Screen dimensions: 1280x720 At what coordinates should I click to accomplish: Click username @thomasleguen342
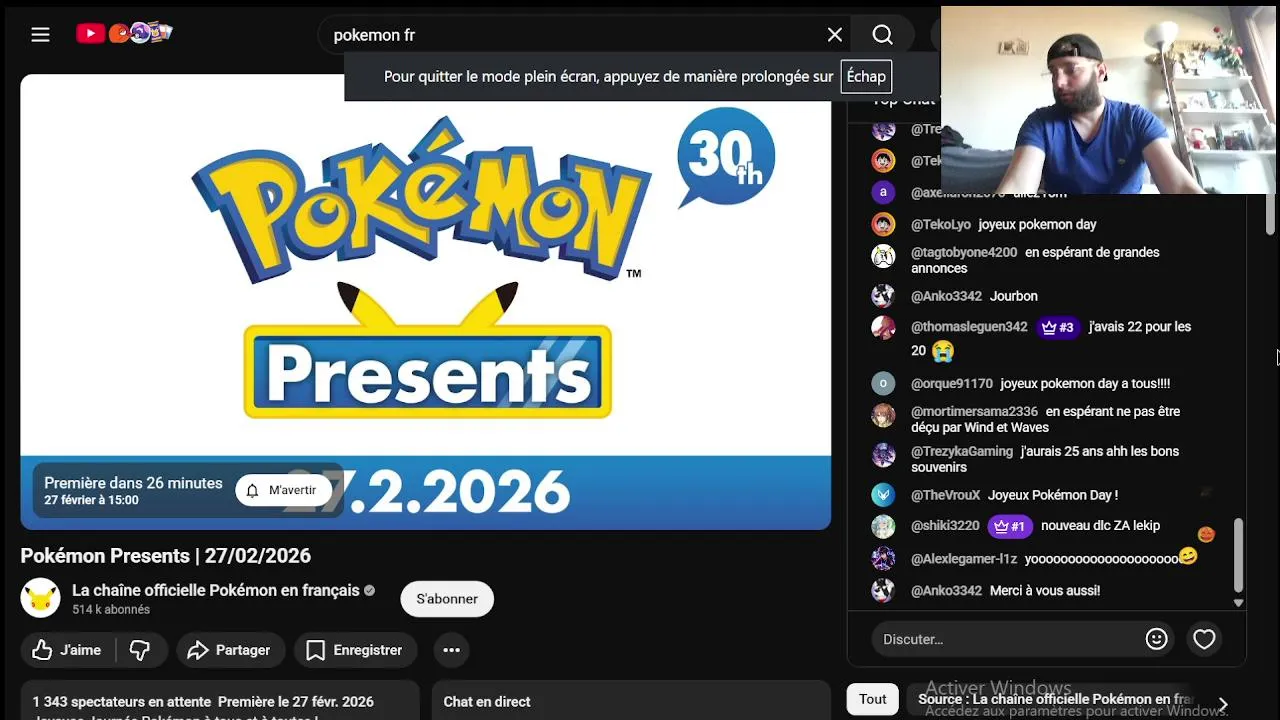pos(969,327)
